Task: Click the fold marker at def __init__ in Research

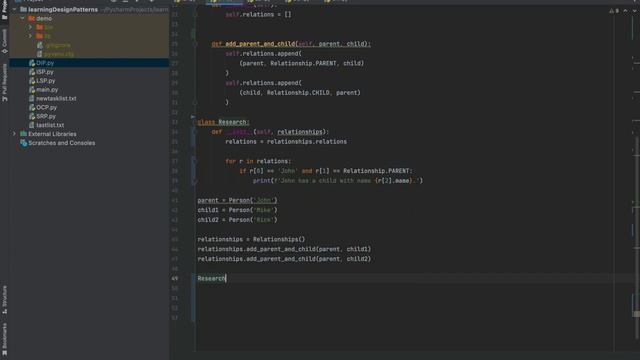Action: [x=195, y=132]
